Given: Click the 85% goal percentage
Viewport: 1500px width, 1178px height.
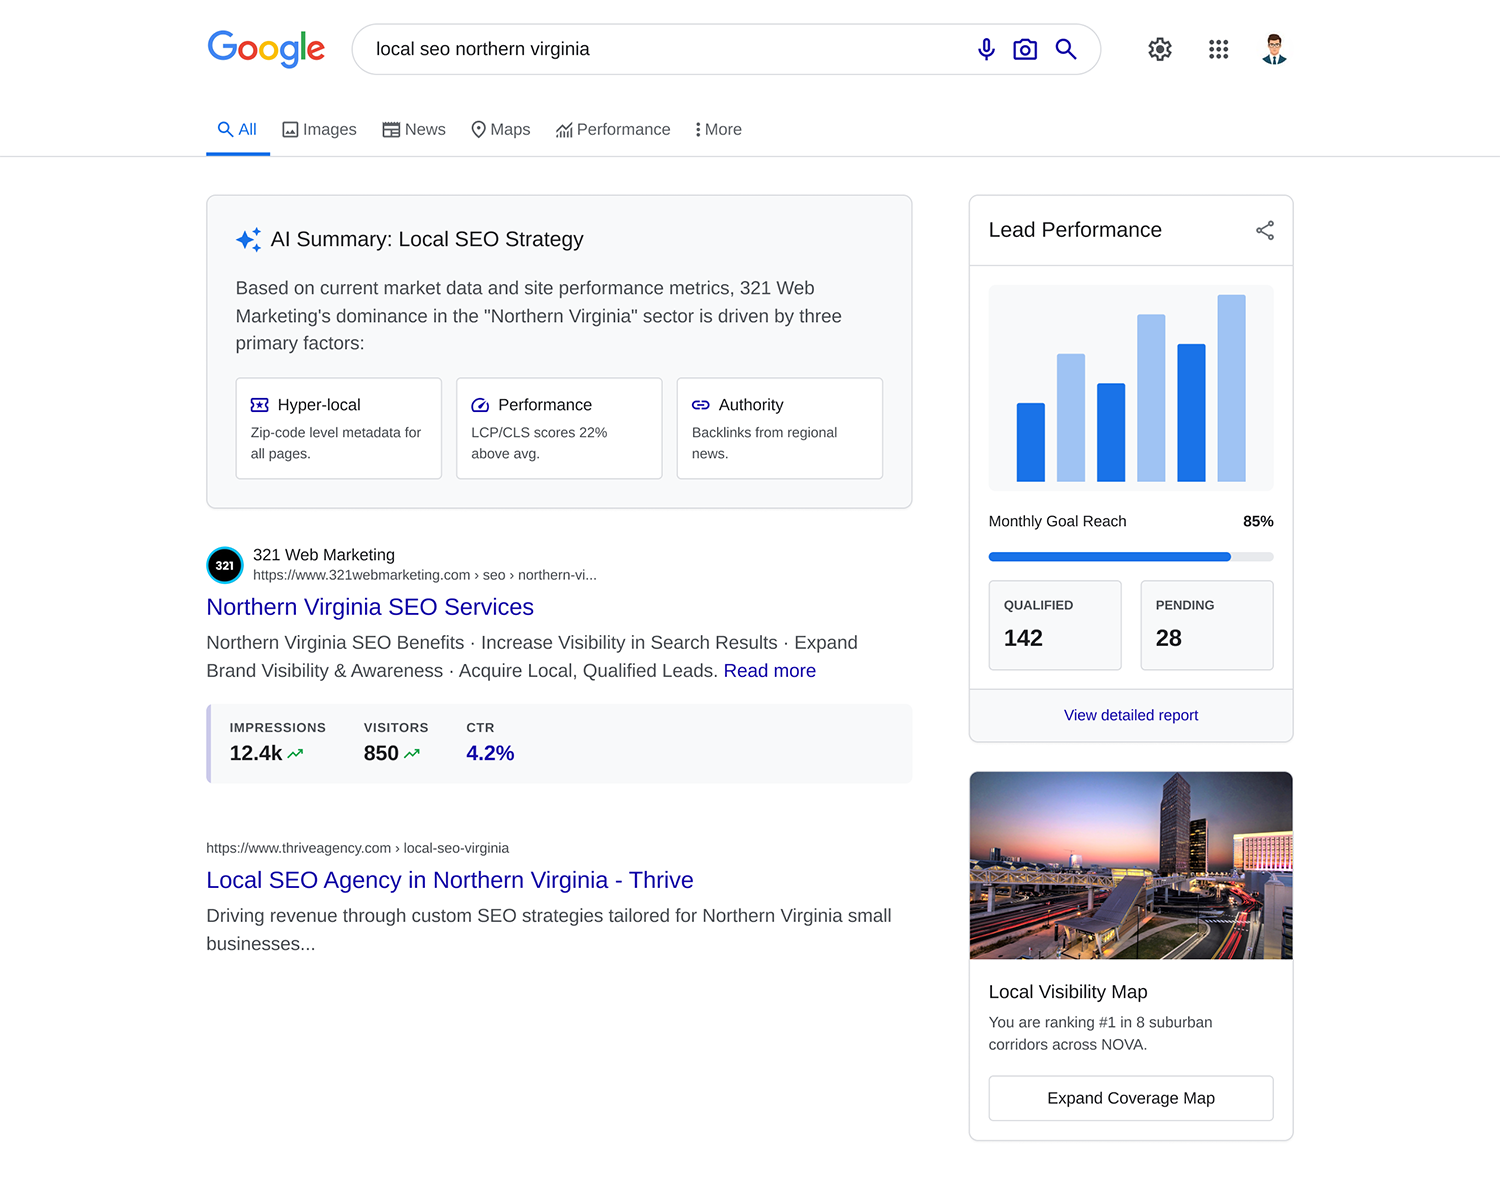Looking at the screenshot, I should tap(1258, 521).
